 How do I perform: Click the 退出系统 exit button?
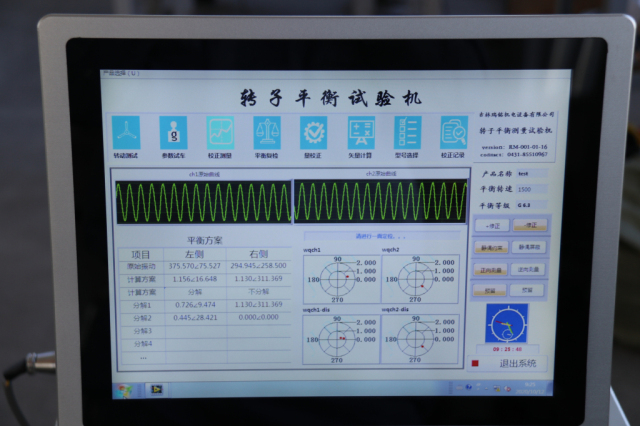517,363
